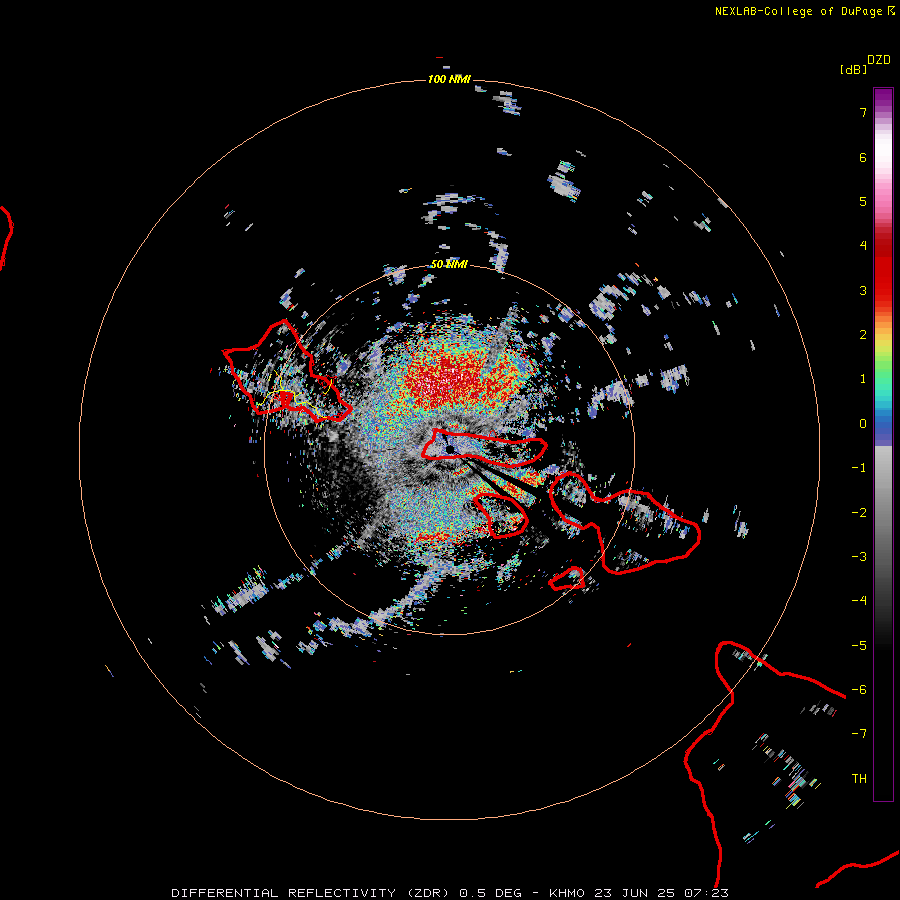Select the 100 NMI range ring label

pyautogui.click(x=449, y=79)
